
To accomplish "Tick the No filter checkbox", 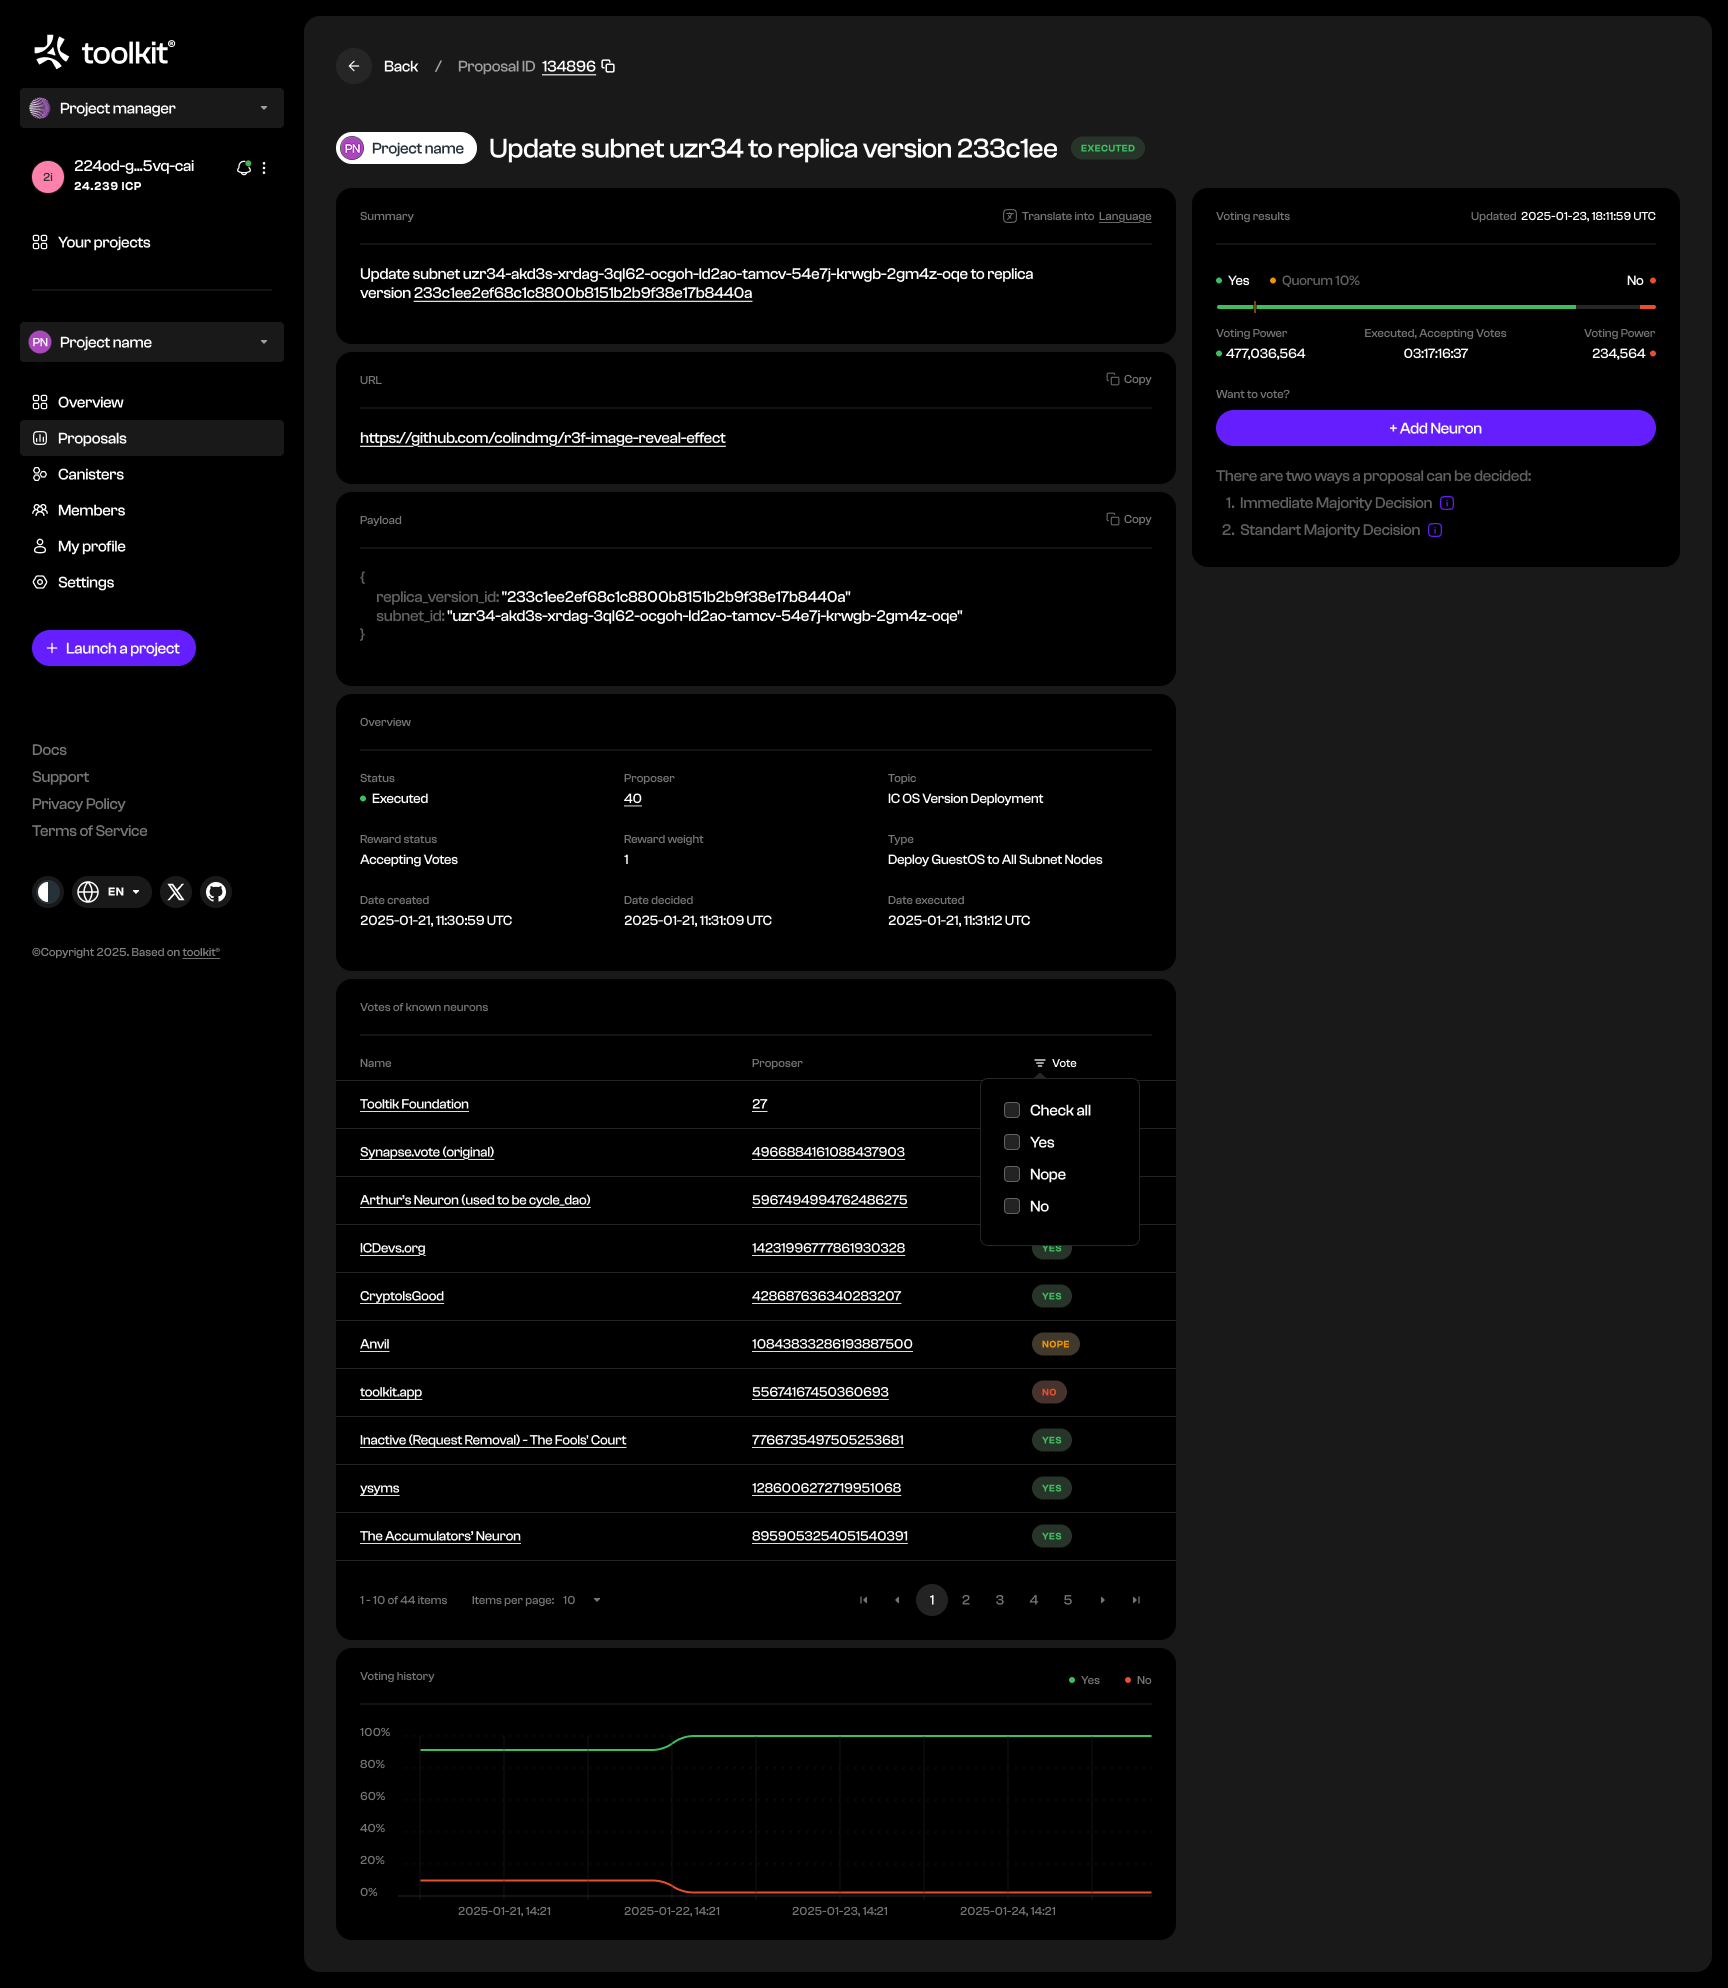I will point(1012,1207).
